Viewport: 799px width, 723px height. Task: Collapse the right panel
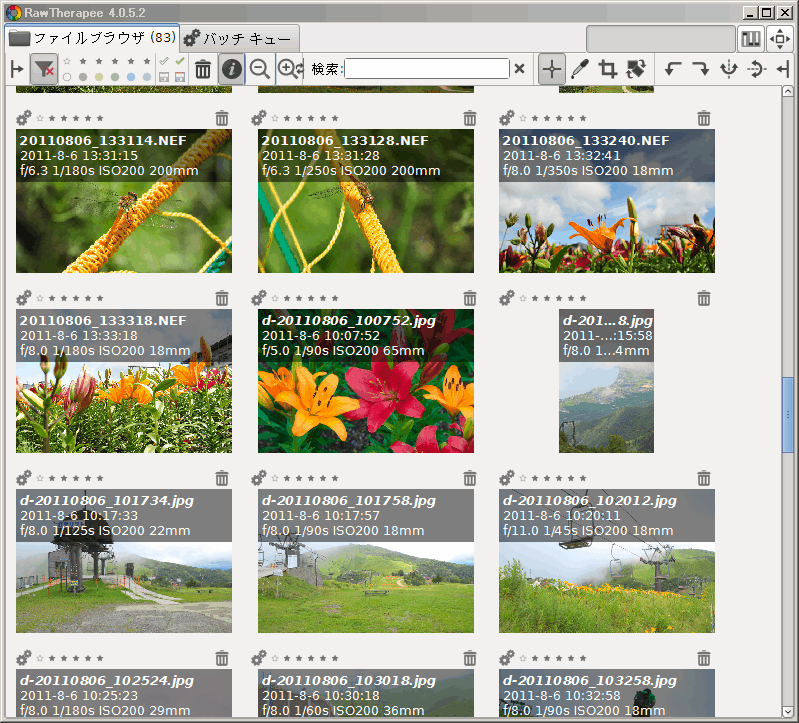783,69
